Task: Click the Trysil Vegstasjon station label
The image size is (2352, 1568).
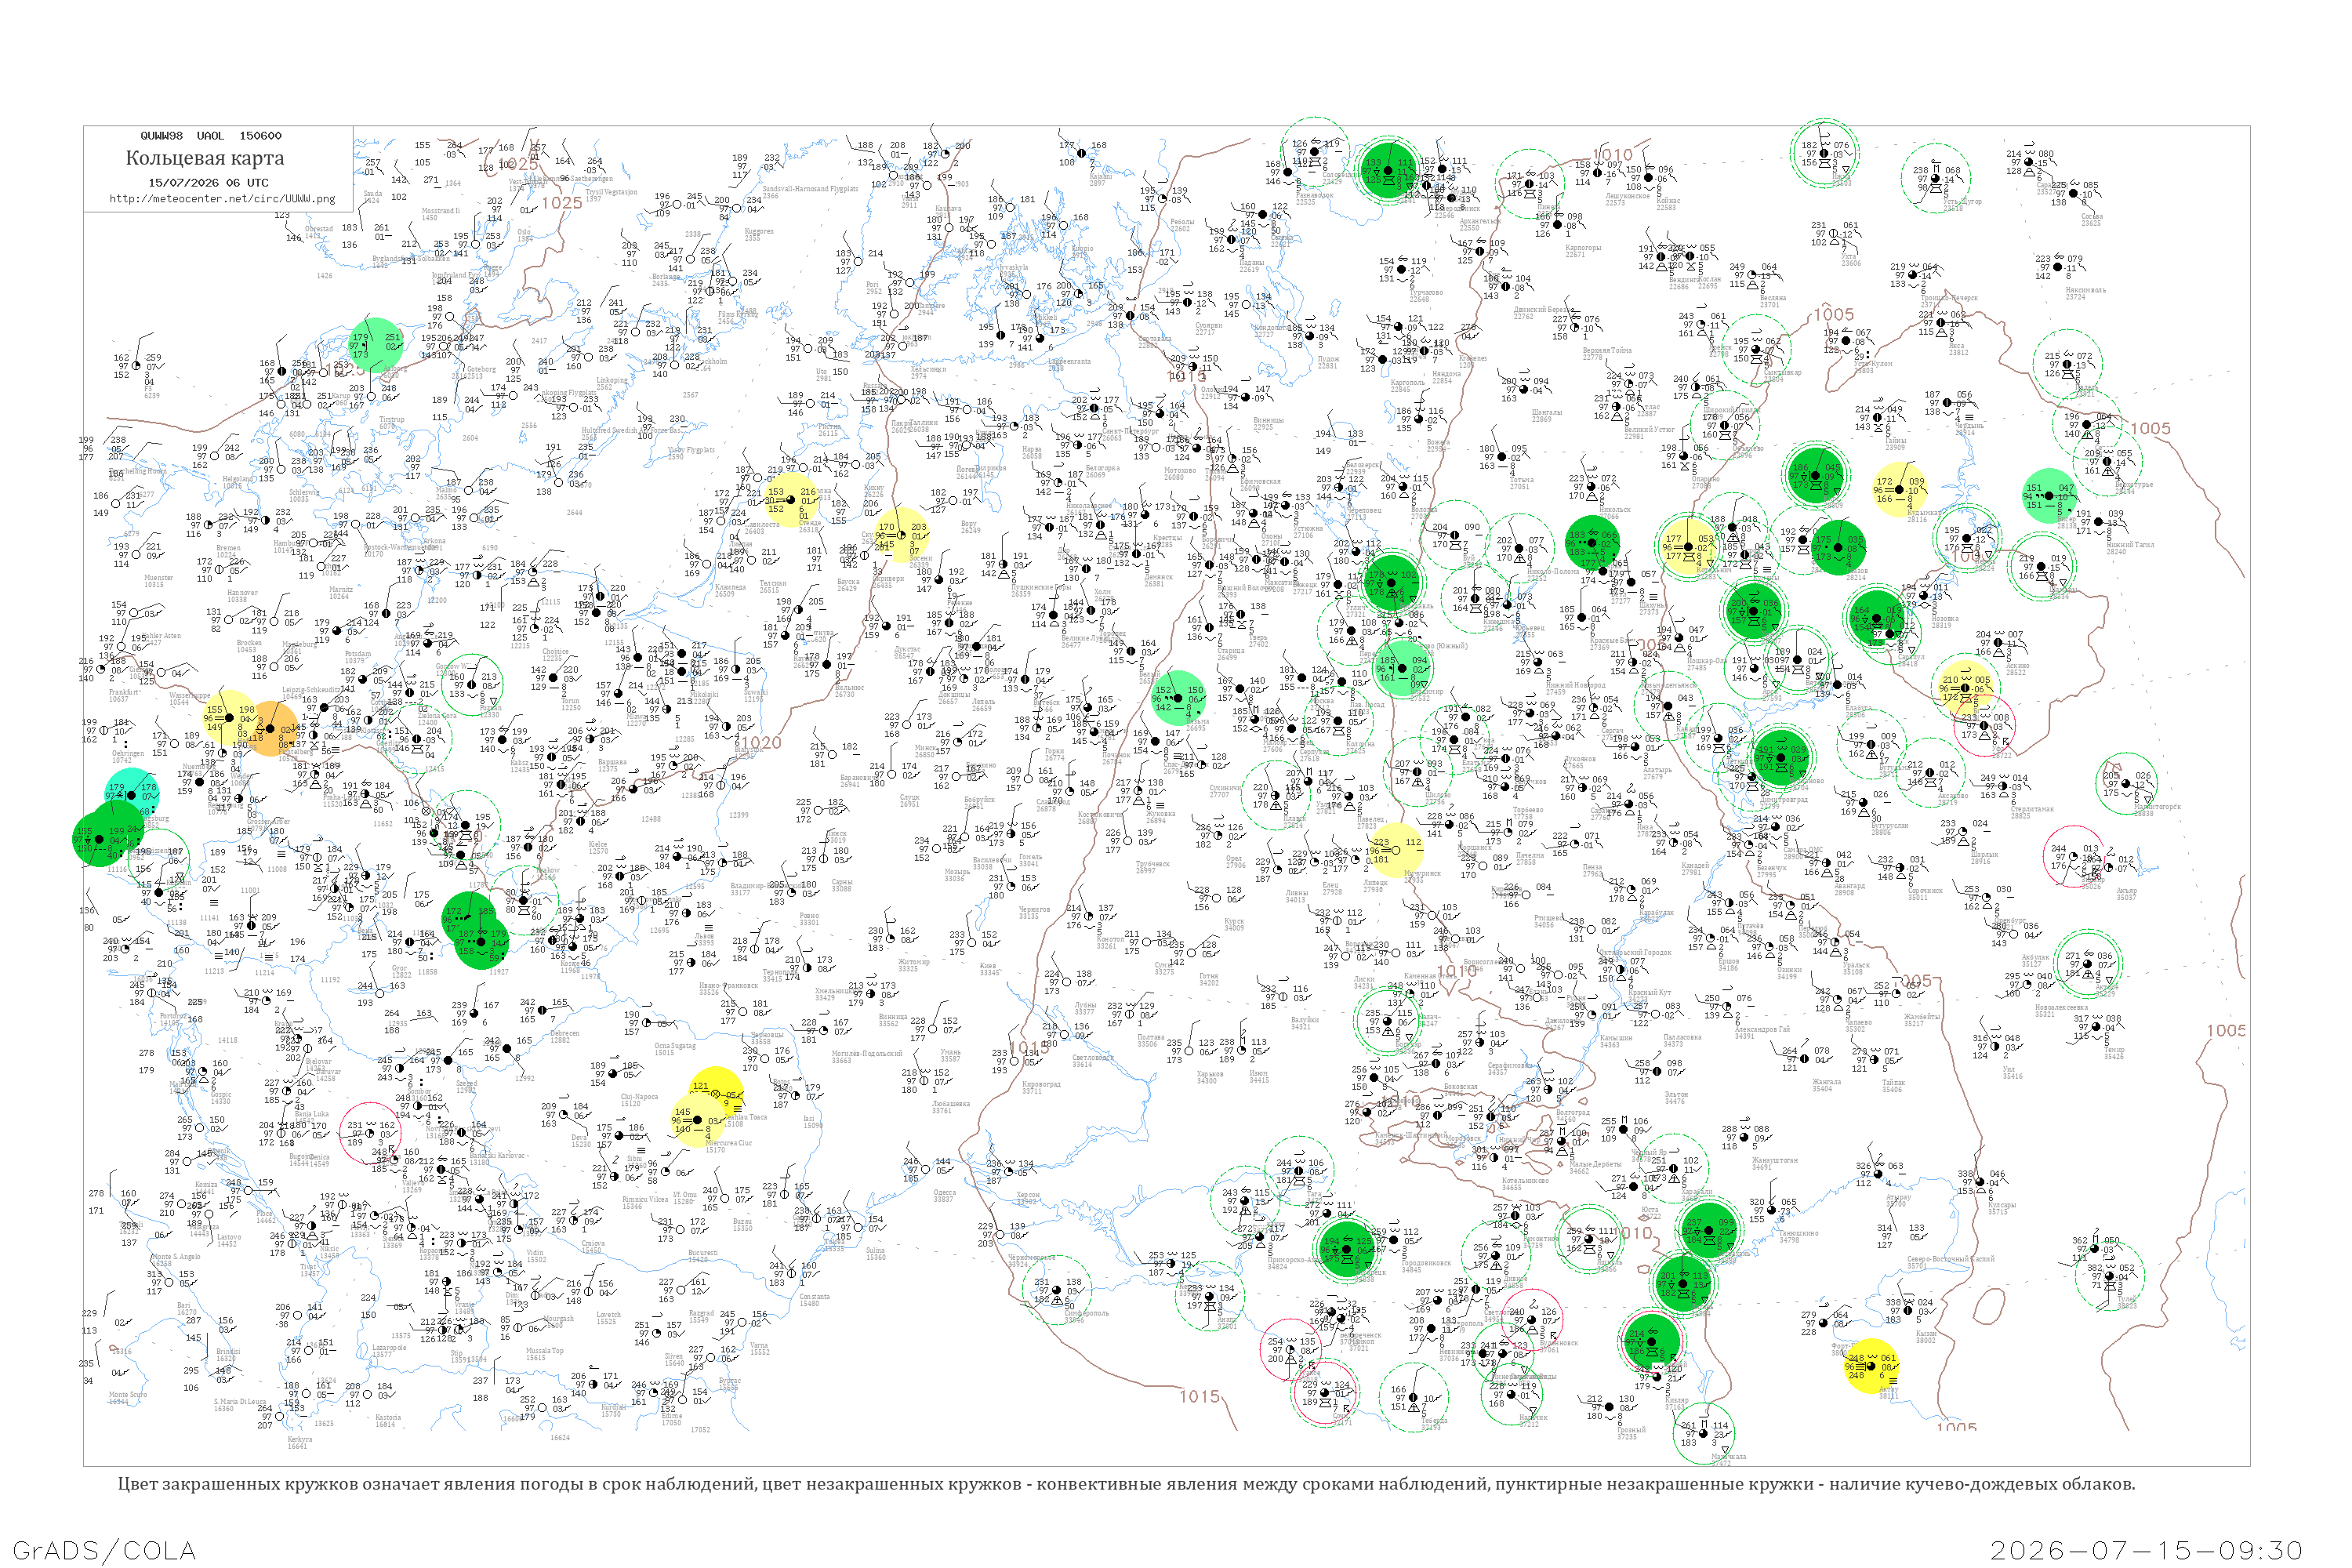Action: pos(611,192)
